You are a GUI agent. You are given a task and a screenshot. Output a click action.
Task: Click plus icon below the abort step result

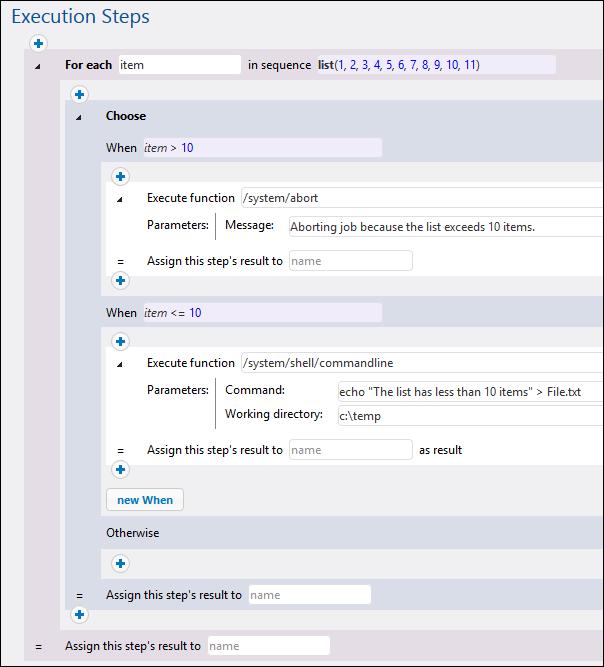120,281
